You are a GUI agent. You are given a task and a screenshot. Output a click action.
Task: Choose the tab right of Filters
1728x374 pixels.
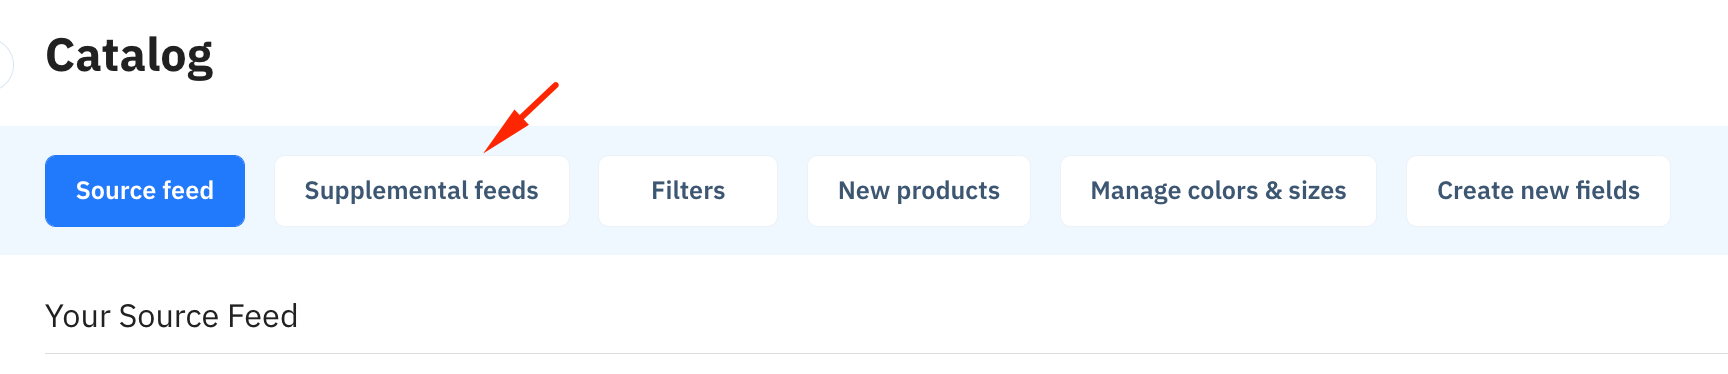919,191
